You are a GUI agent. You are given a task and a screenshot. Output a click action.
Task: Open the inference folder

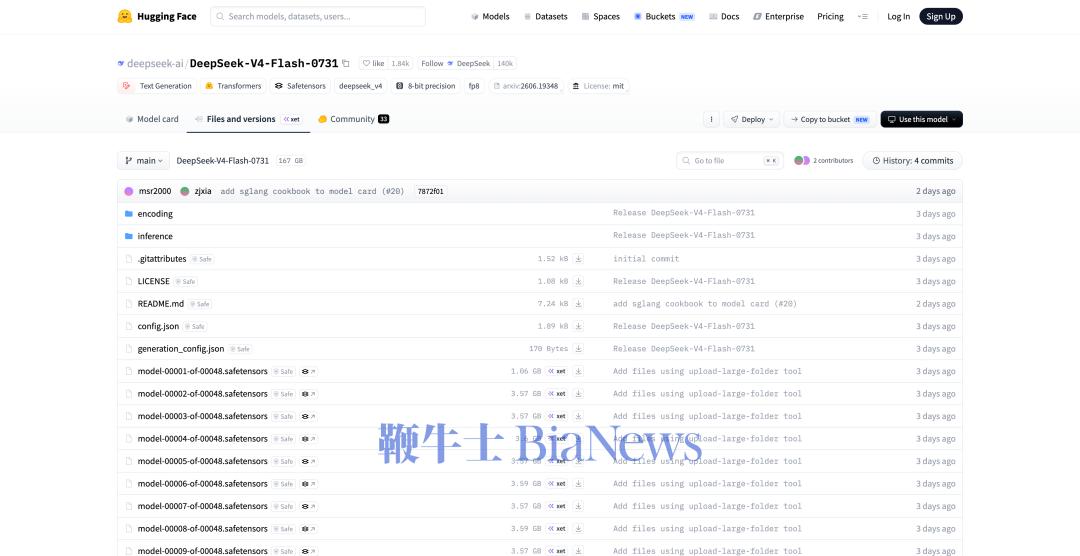click(x=155, y=236)
